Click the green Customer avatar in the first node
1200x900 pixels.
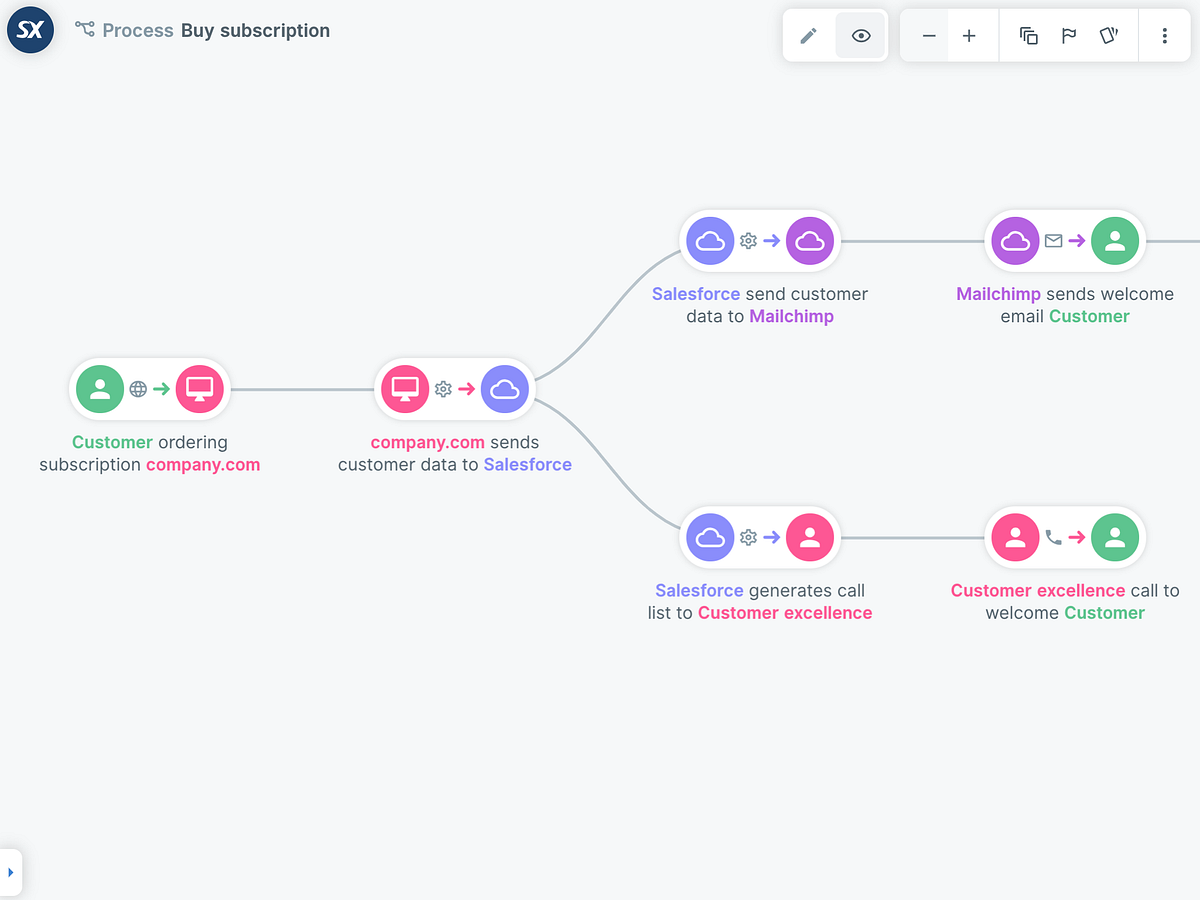click(x=99, y=389)
